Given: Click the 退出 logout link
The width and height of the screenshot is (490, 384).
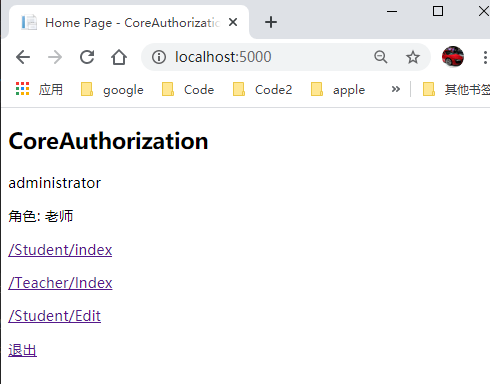Looking at the screenshot, I should (x=22, y=350).
